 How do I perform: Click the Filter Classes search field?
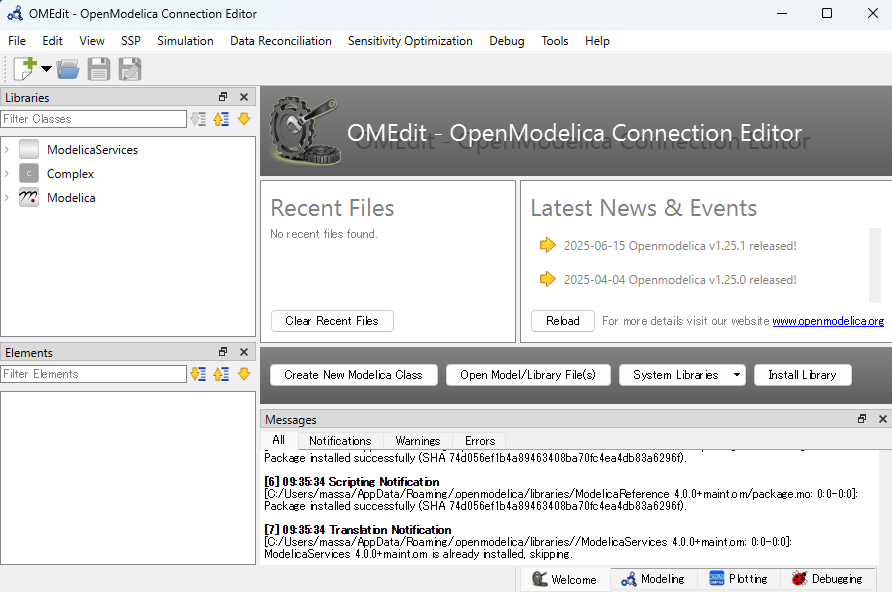point(93,119)
